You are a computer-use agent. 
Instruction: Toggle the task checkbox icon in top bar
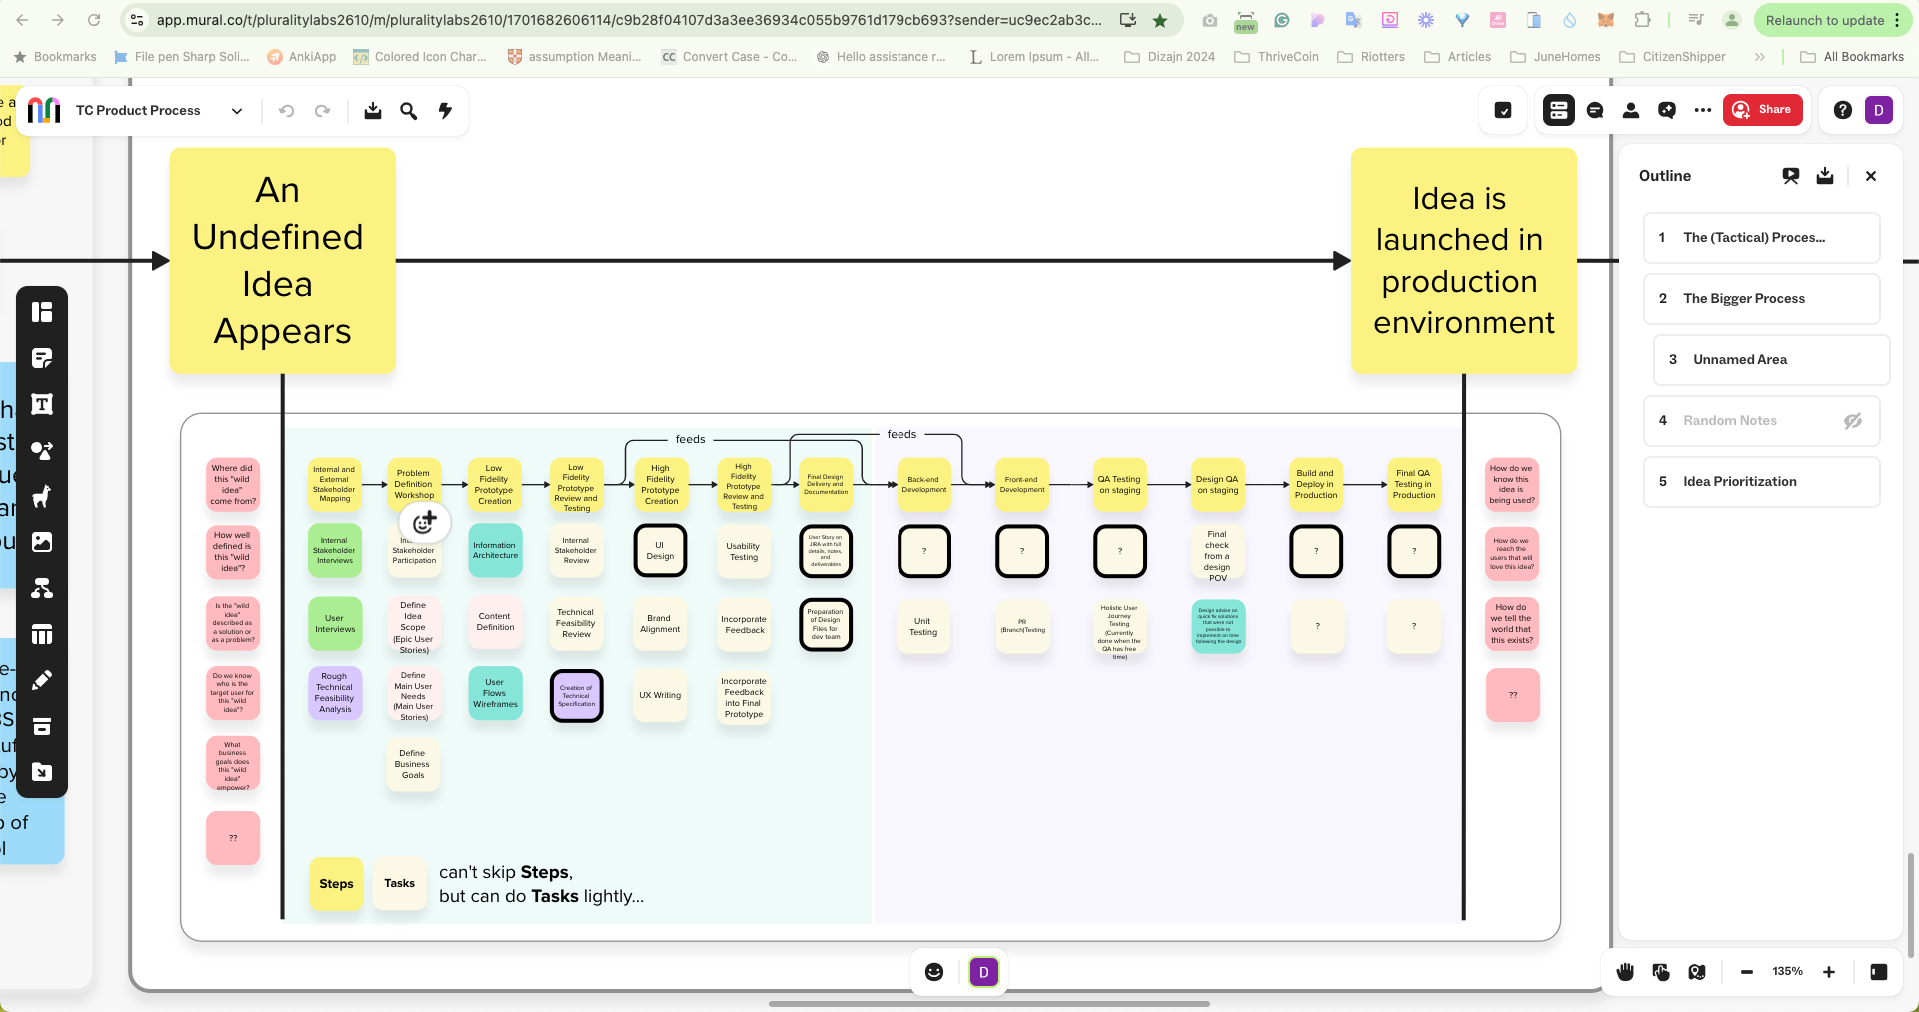click(1503, 110)
